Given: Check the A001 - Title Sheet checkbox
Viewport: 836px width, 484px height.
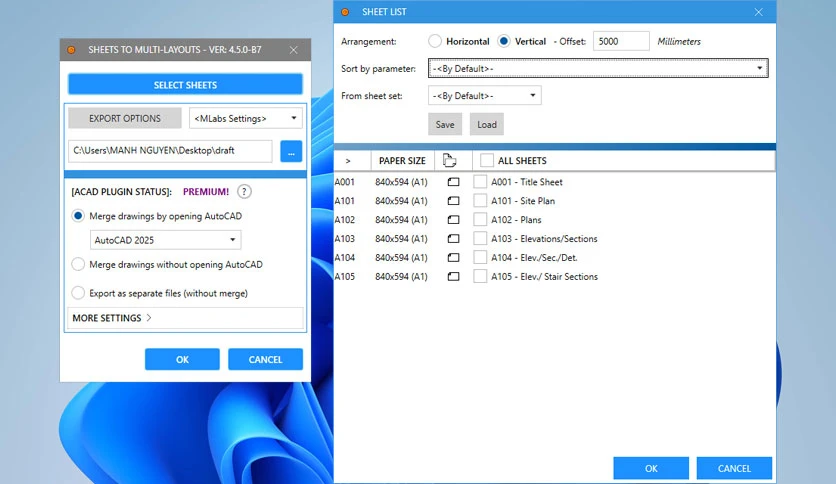Looking at the screenshot, I should point(480,182).
